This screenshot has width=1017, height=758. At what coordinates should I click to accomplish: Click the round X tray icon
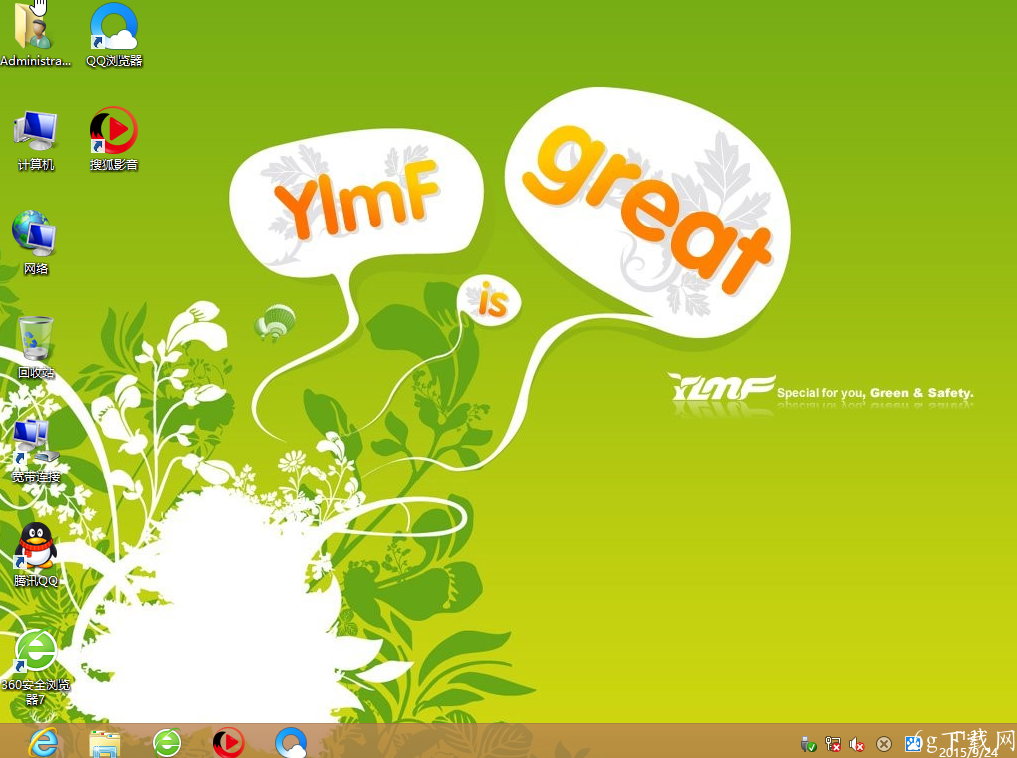pyautogui.click(x=883, y=744)
